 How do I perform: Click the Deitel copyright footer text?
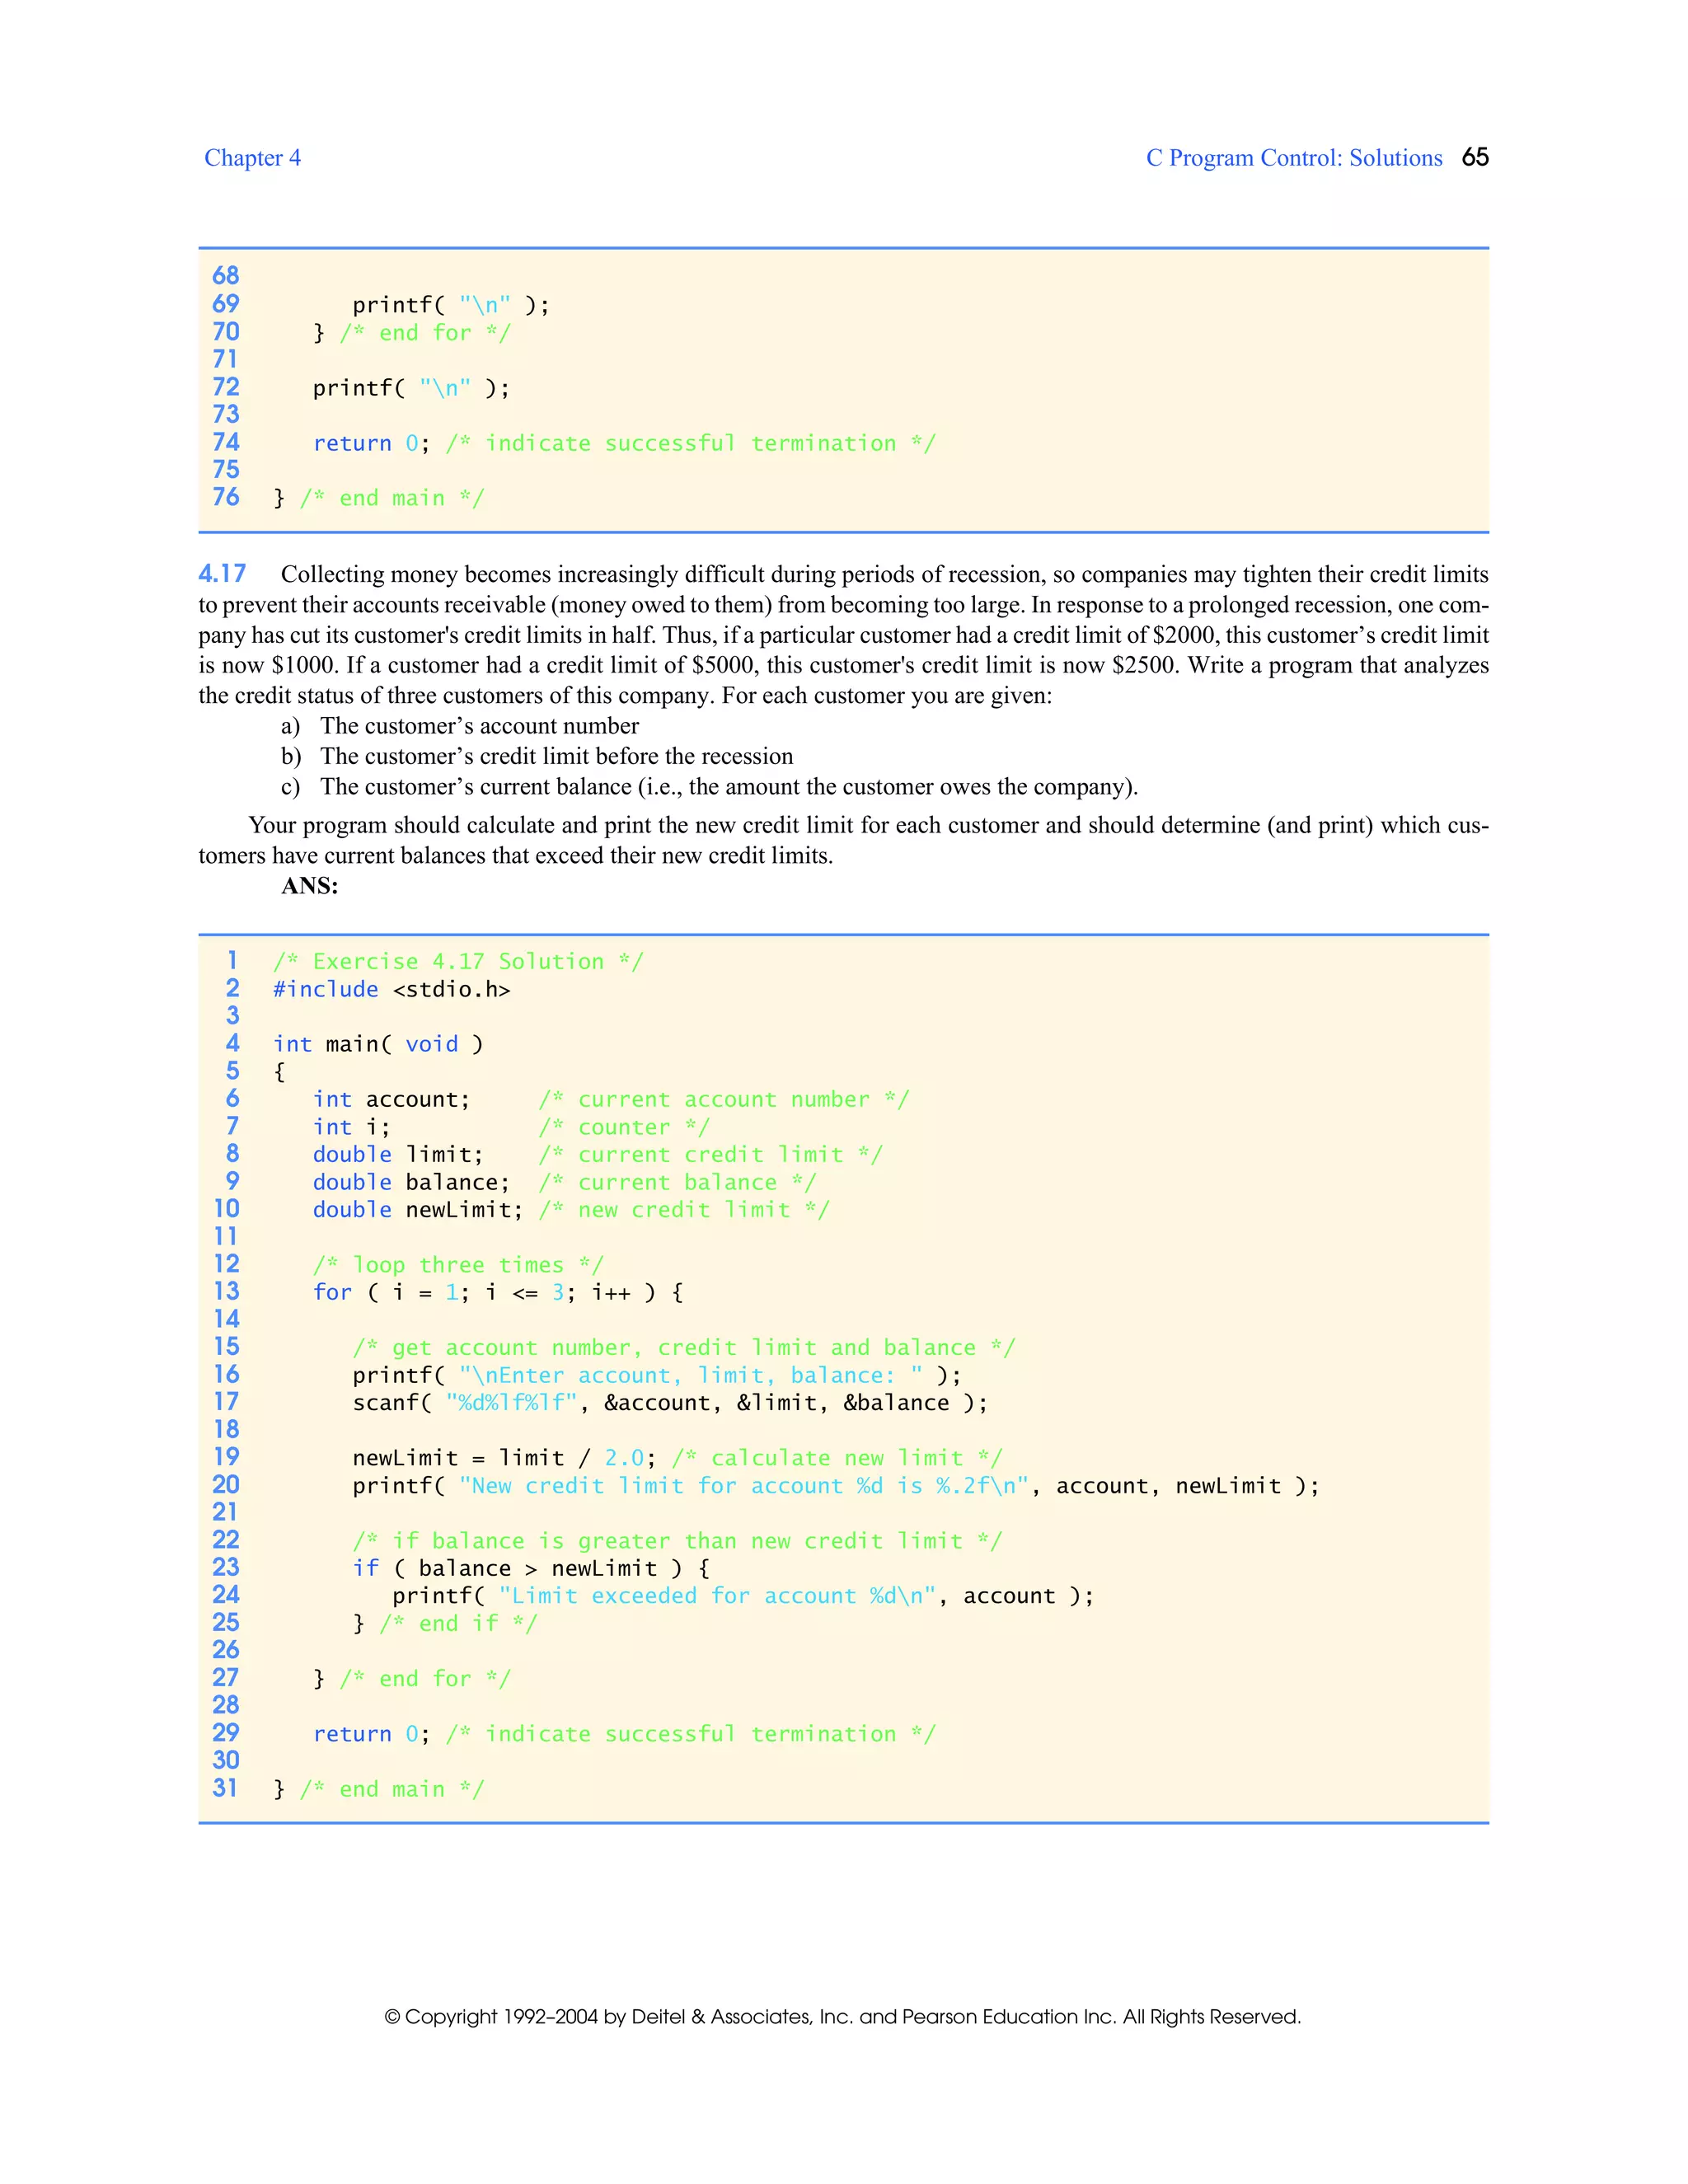tap(842, 2017)
